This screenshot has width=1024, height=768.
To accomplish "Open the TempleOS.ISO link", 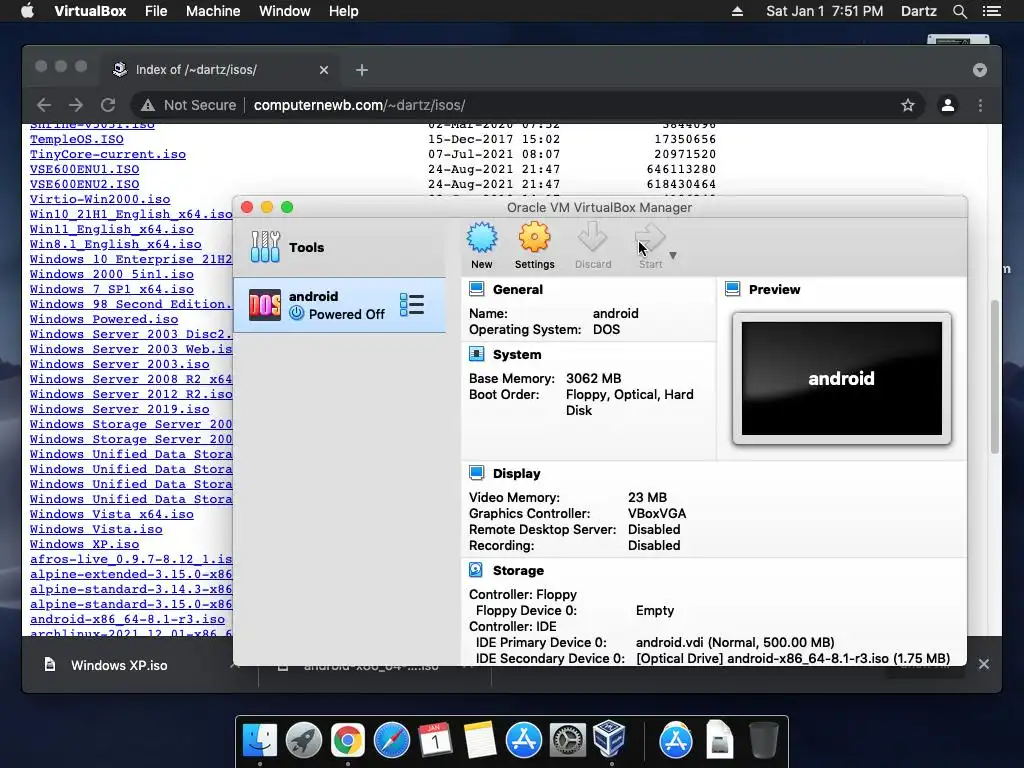I will tap(76, 139).
